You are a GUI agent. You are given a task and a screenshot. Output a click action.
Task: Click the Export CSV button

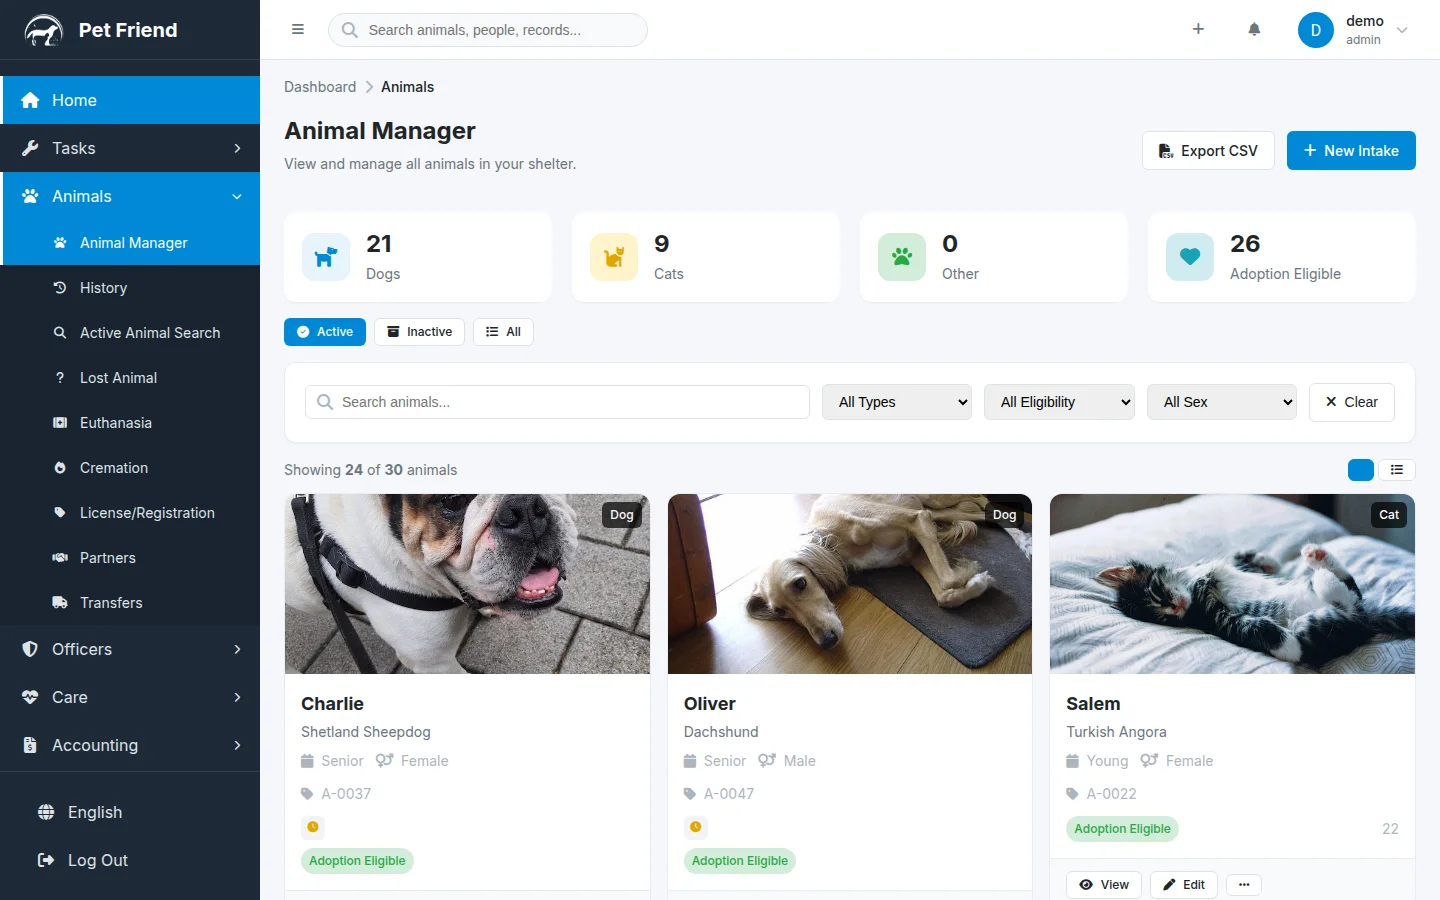click(x=1207, y=150)
